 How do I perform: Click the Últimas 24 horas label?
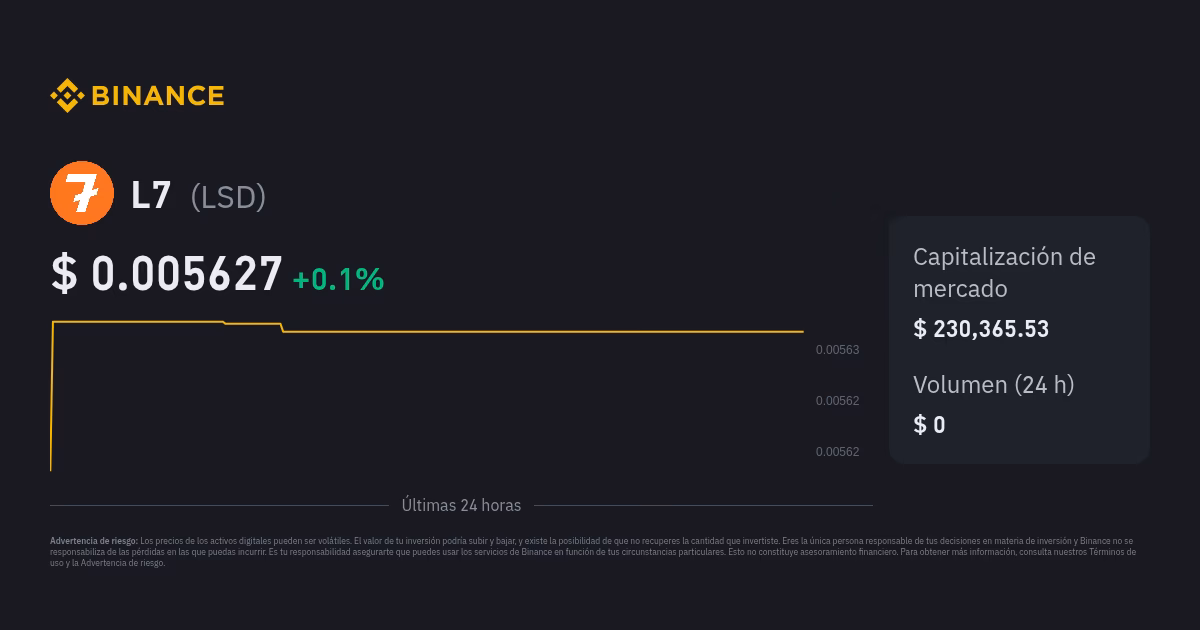461,506
